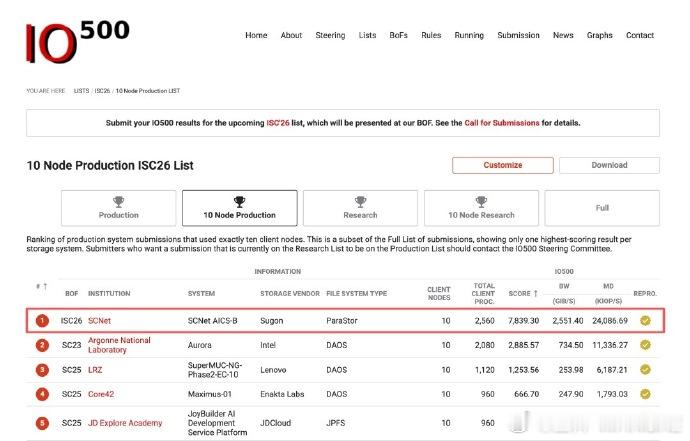Open the Rules menu item
690x441 pixels.
(x=431, y=35)
